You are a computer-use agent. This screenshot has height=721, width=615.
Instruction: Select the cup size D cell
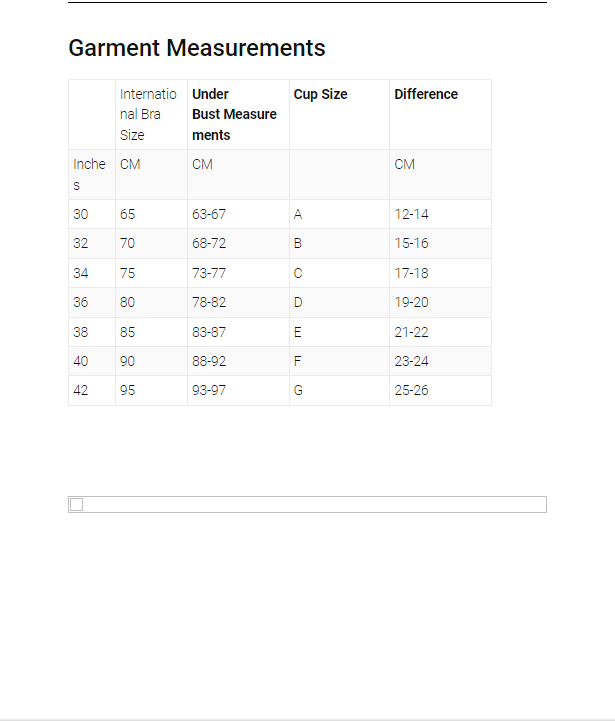(298, 302)
